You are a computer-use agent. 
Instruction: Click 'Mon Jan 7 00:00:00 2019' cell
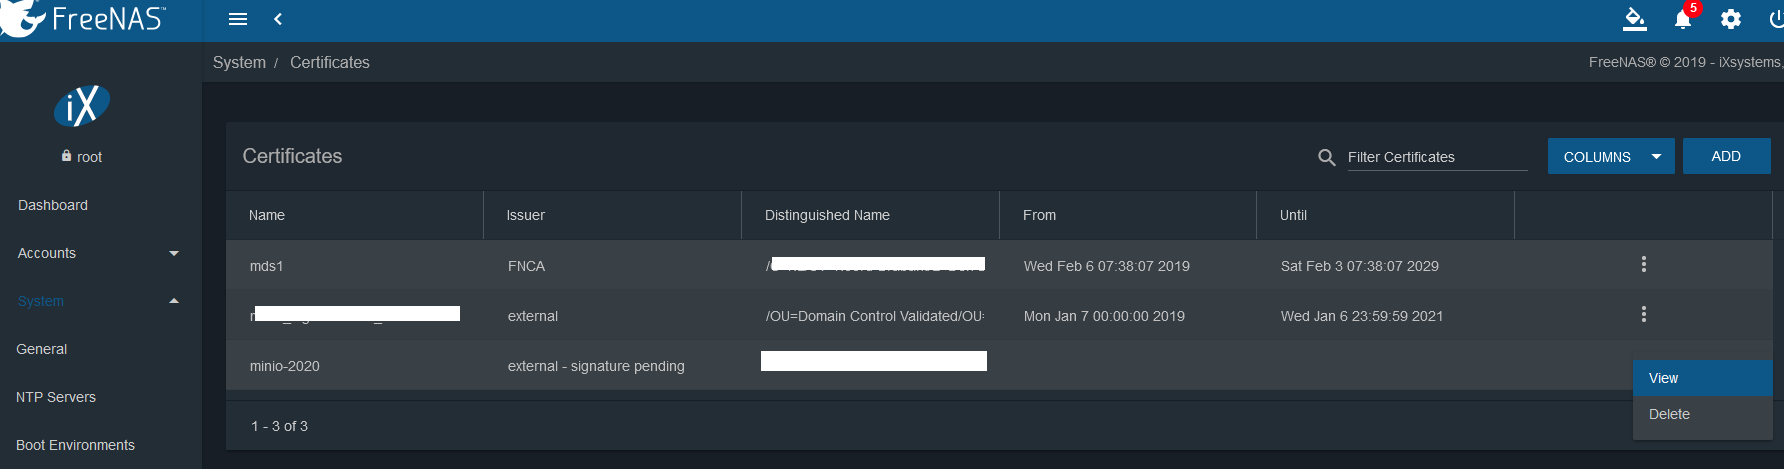pos(1104,316)
